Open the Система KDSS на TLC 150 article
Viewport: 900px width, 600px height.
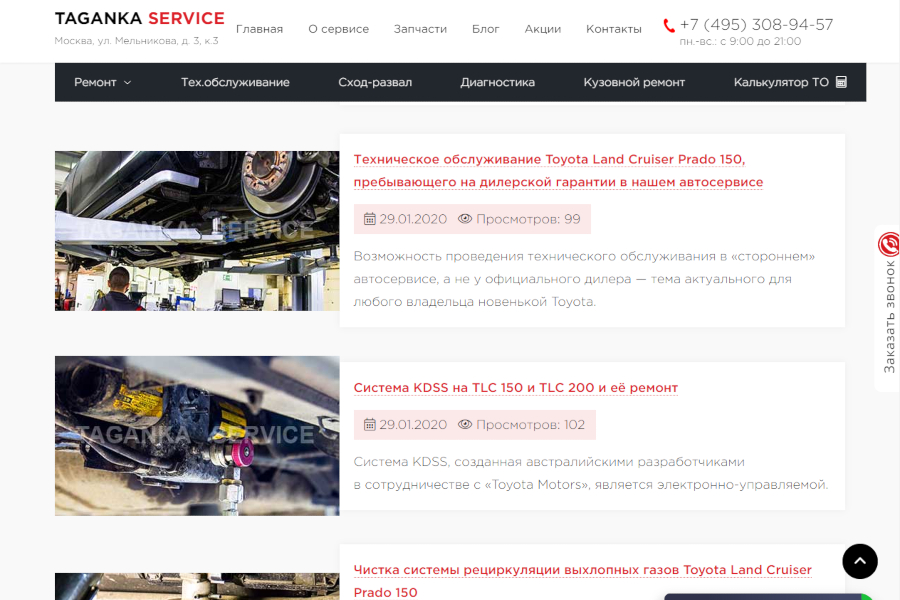click(515, 388)
